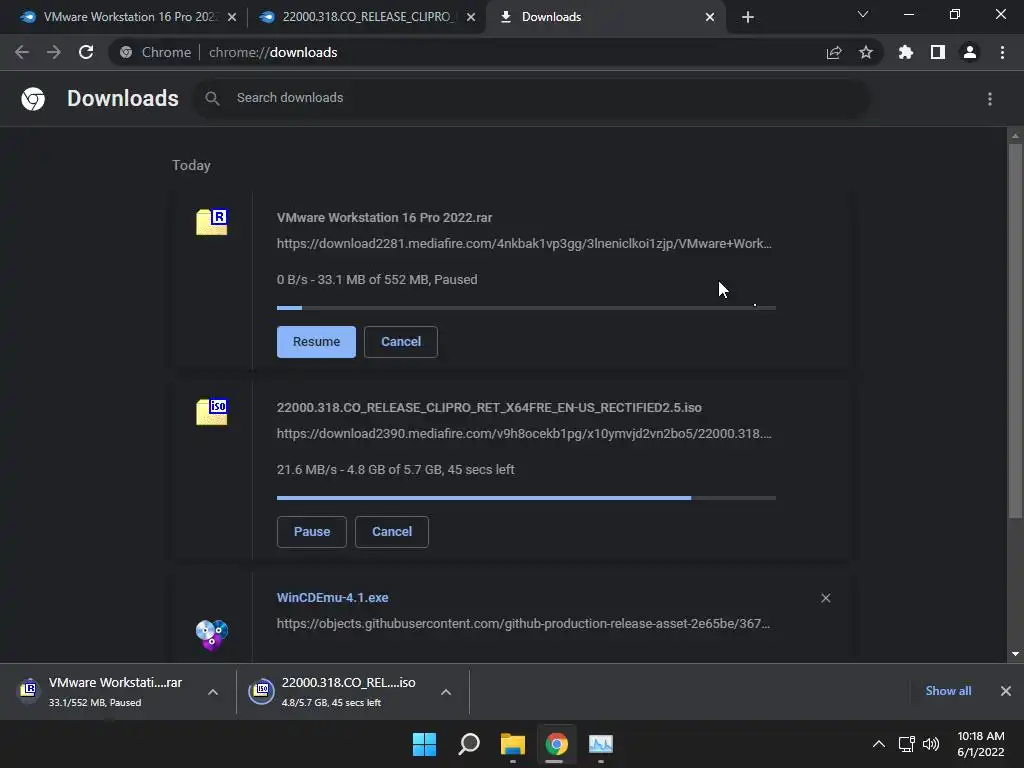The image size is (1024, 768).
Task: Open the Chrome profile avatar
Action: pyautogui.click(x=970, y=52)
